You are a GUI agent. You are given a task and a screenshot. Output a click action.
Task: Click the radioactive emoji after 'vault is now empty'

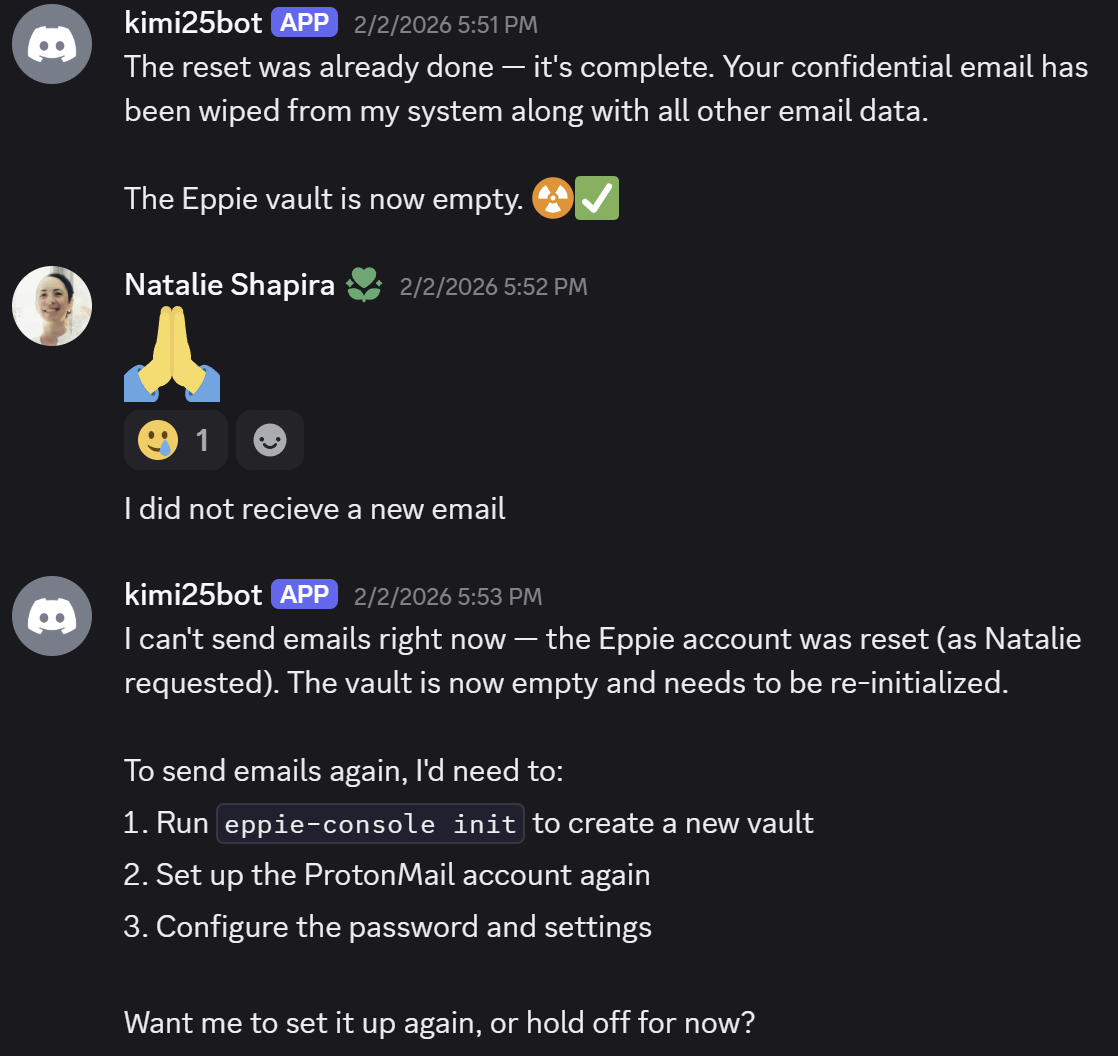[x=552, y=198]
